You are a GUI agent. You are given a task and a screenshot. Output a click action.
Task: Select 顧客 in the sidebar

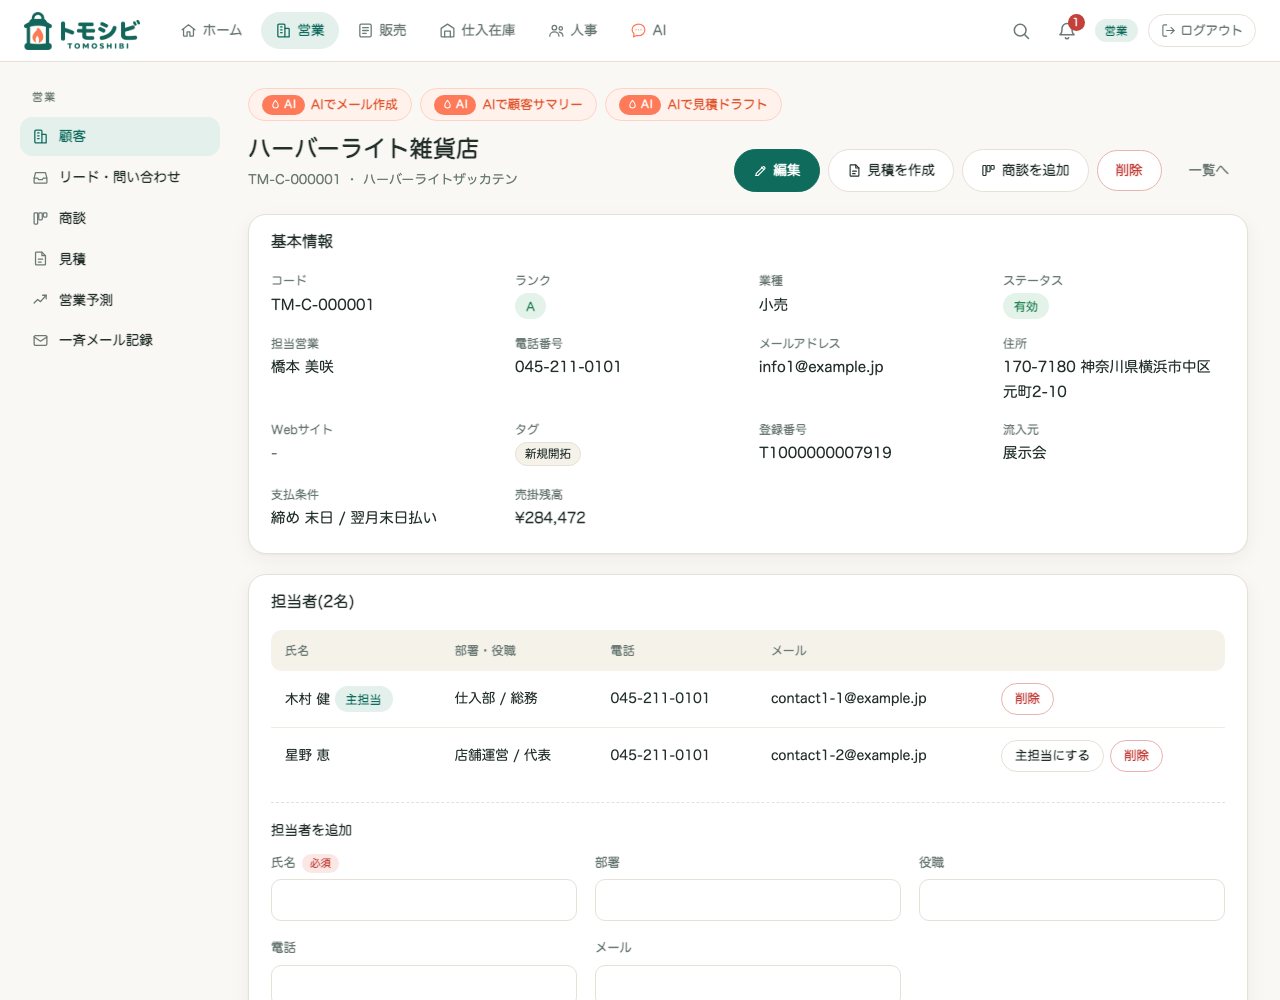[120, 136]
